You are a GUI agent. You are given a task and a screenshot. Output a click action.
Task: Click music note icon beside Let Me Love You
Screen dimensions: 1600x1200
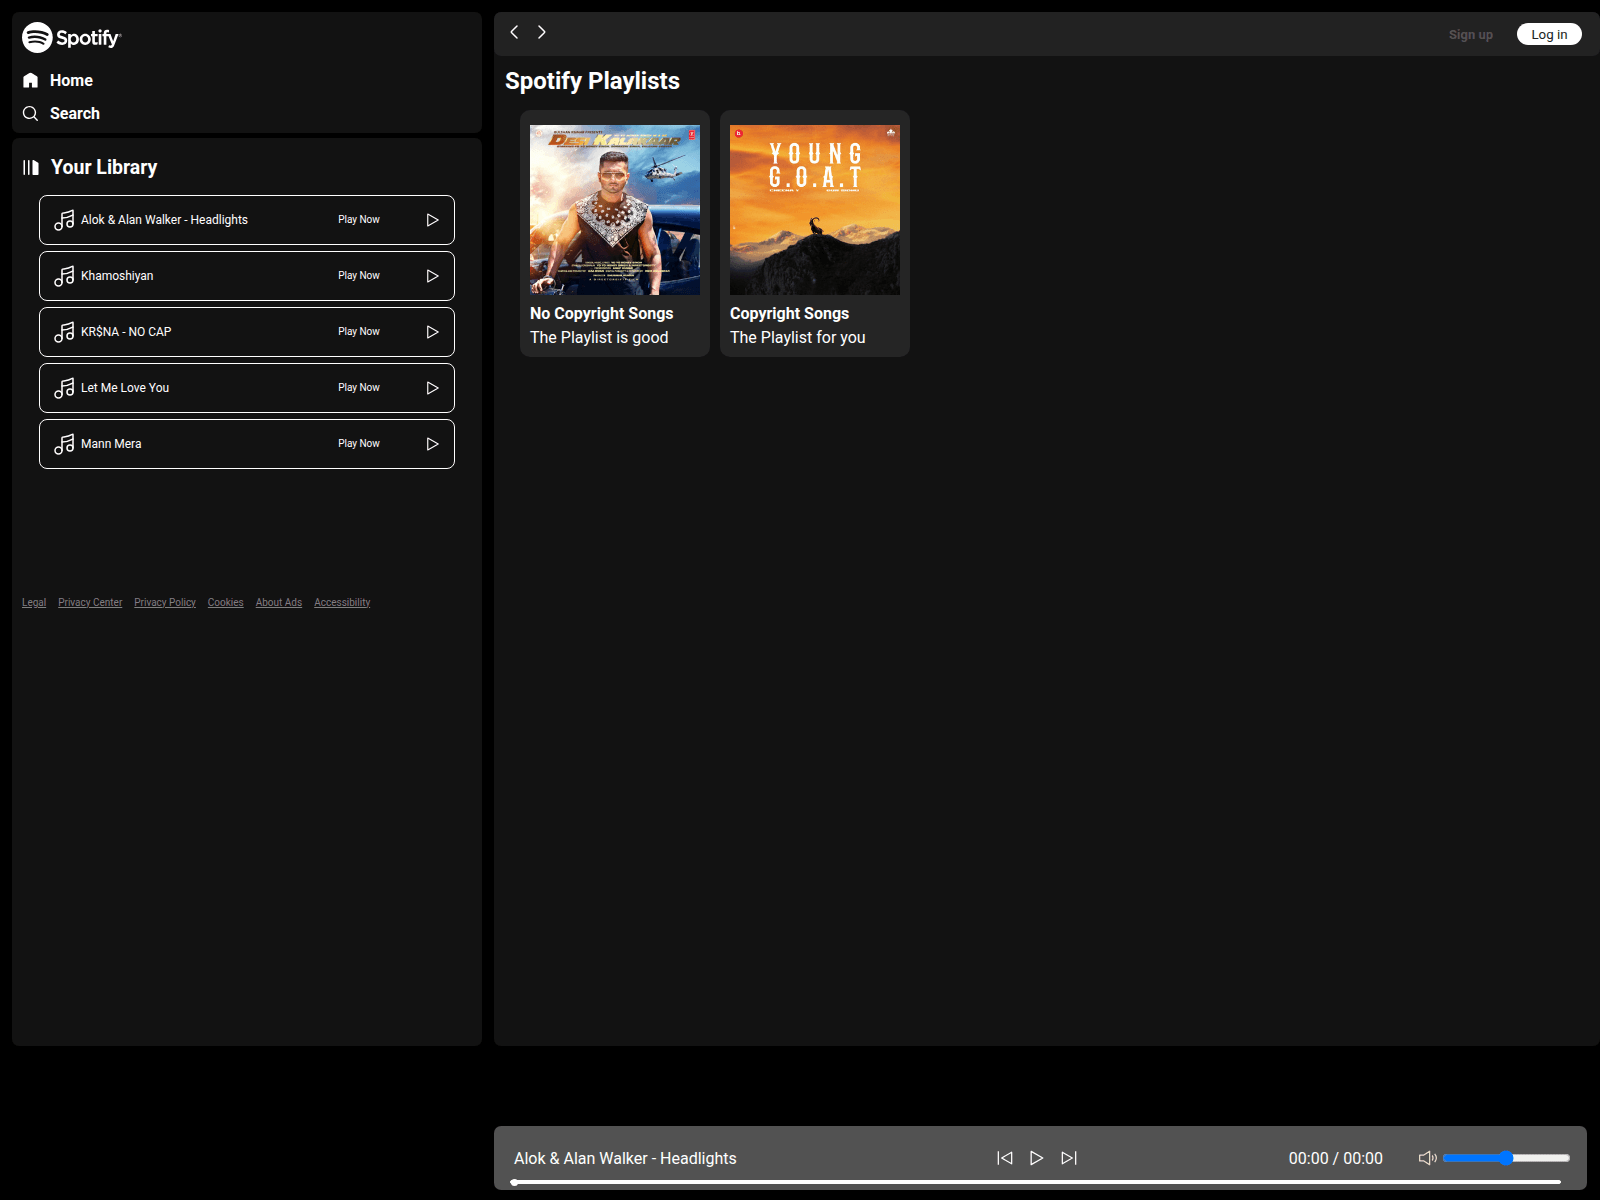pyautogui.click(x=64, y=388)
